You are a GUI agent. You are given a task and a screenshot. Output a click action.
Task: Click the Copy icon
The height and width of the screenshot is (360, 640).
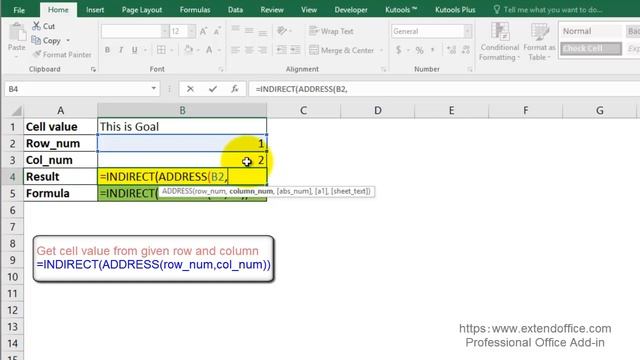36,40
